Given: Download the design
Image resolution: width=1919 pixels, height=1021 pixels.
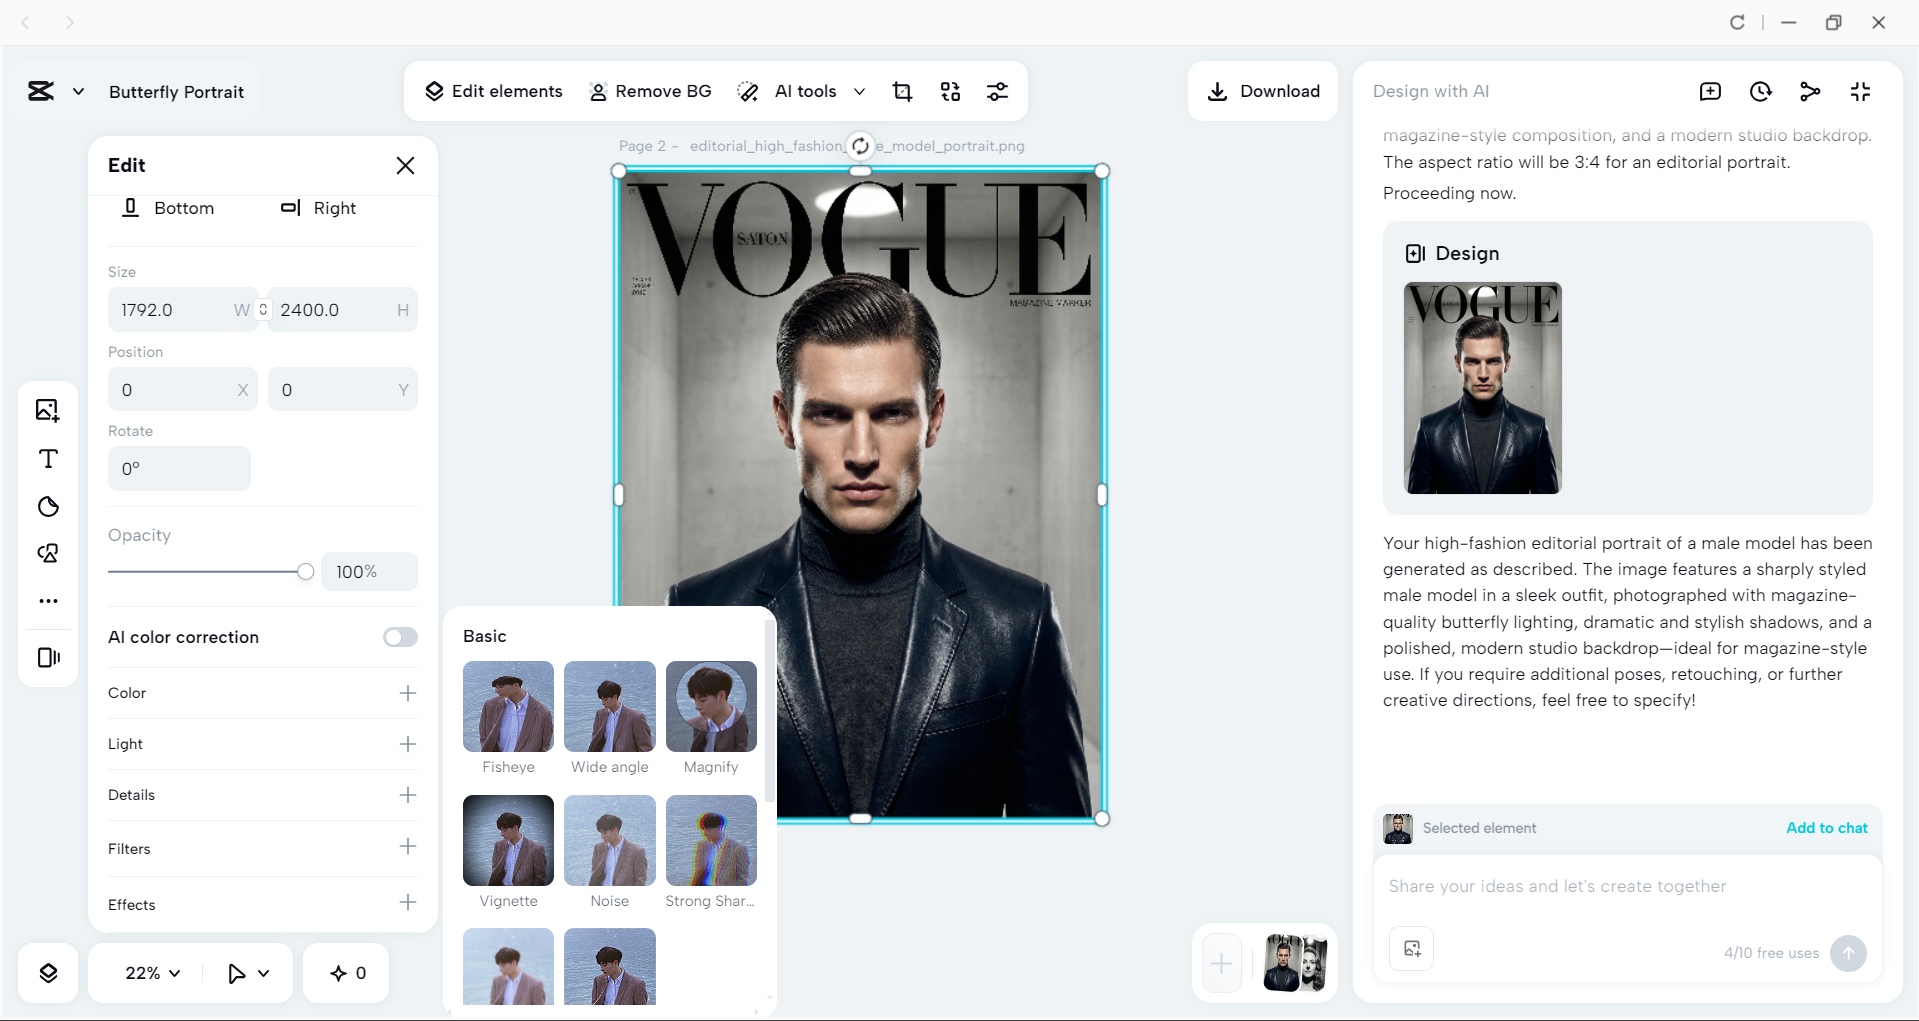Looking at the screenshot, I should pyautogui.click(x=1263, y=92).
